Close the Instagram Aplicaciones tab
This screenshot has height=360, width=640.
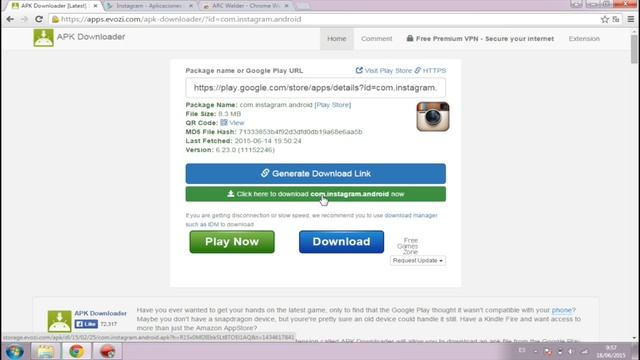pyautogui.click(x=191, y=6)
